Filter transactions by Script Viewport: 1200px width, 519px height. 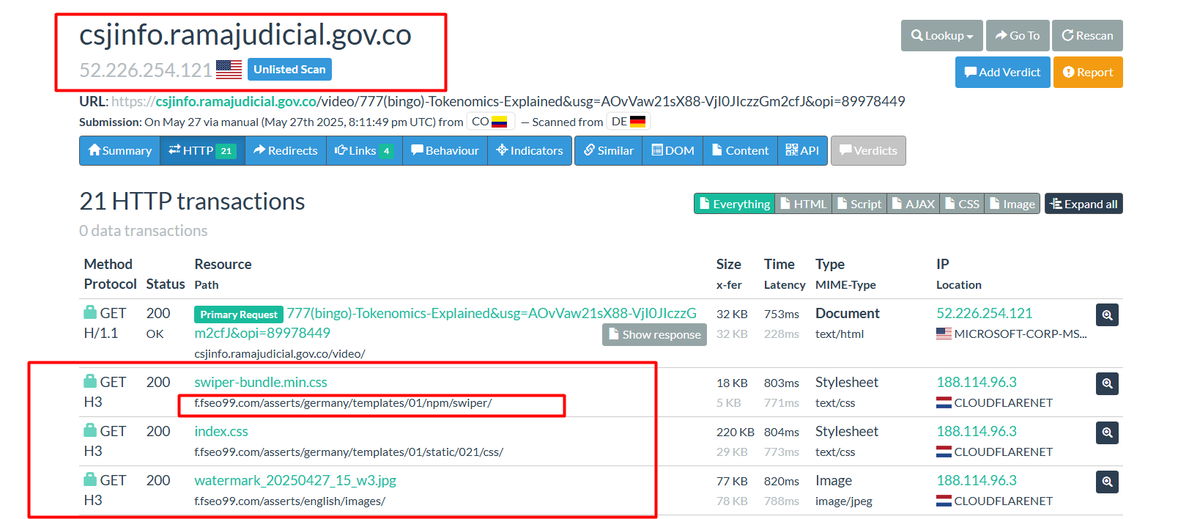(859, 203)
